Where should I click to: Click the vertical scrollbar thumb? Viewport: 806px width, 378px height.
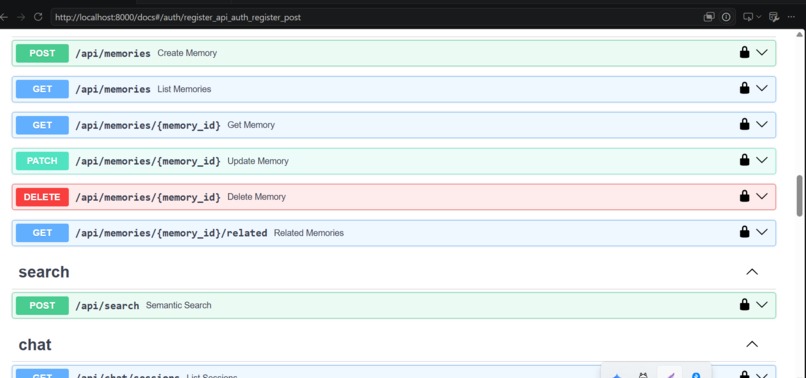tap(800, 195)
